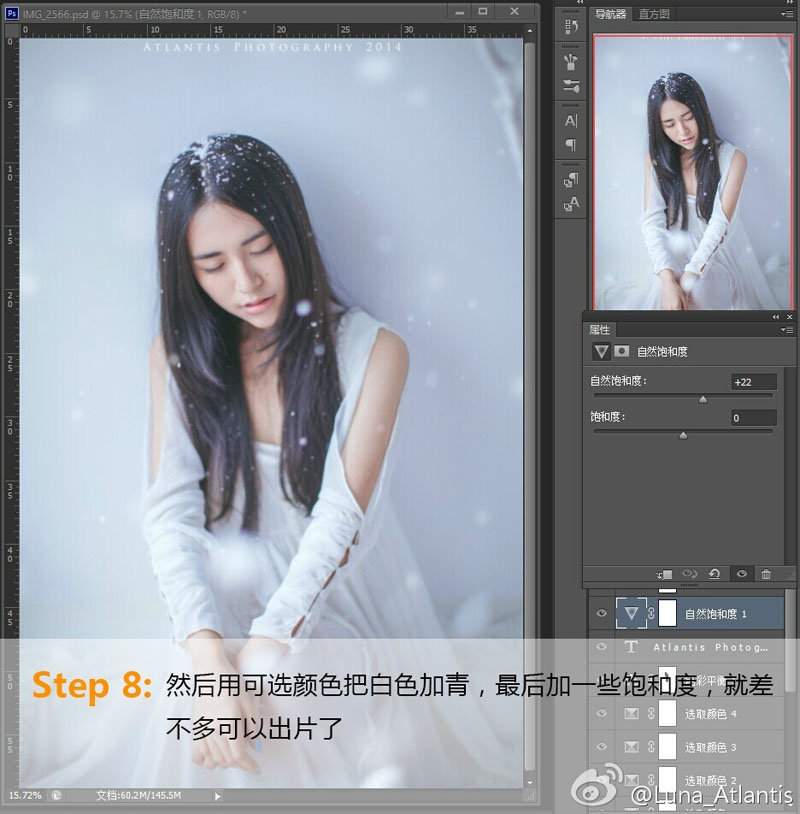Viewport: 800px width, 814px height.
Task: Click the 选取颜色 3 layer mask thumbnail
Action: [668, 746]
